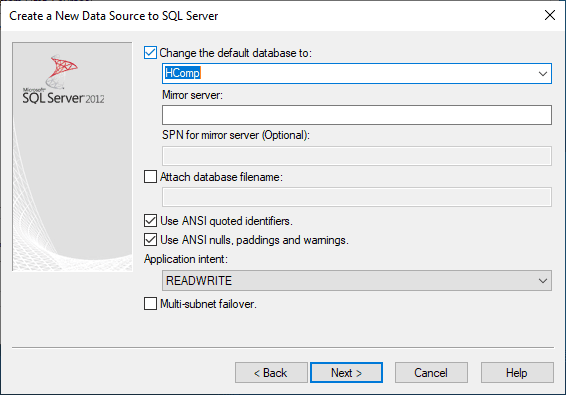The image size is (566, 395).
Task: Open Help for this dialog
Action: (517, 373)
